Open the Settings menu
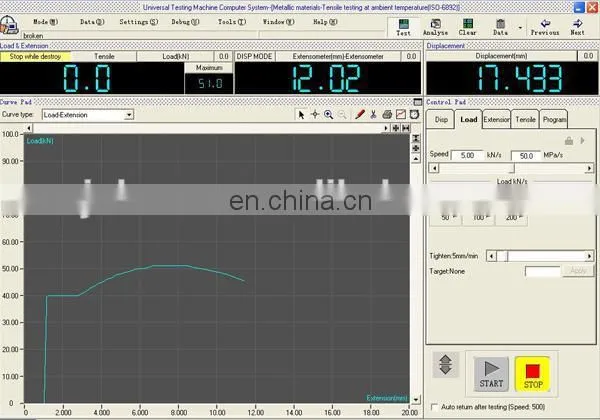This screenshot has height=420, width=600. coord(139,22)
